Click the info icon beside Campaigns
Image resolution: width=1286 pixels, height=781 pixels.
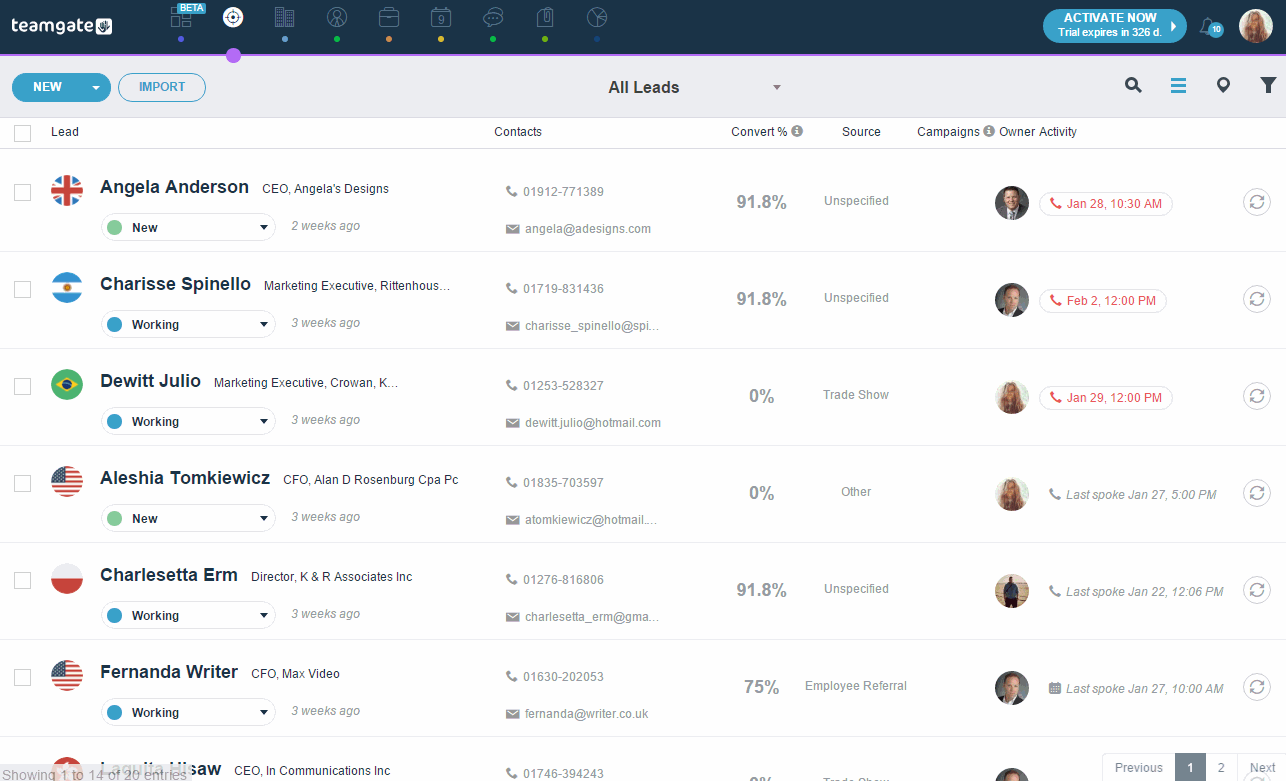coord(989,131)
